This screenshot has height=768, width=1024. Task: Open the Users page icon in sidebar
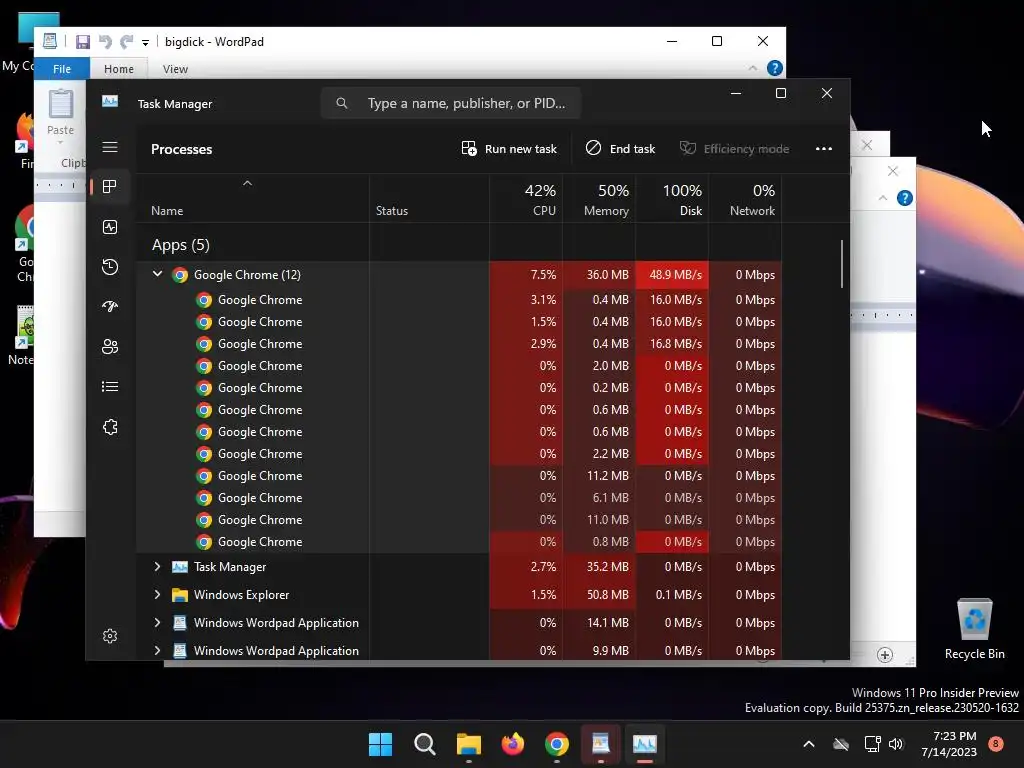point(110,346)
